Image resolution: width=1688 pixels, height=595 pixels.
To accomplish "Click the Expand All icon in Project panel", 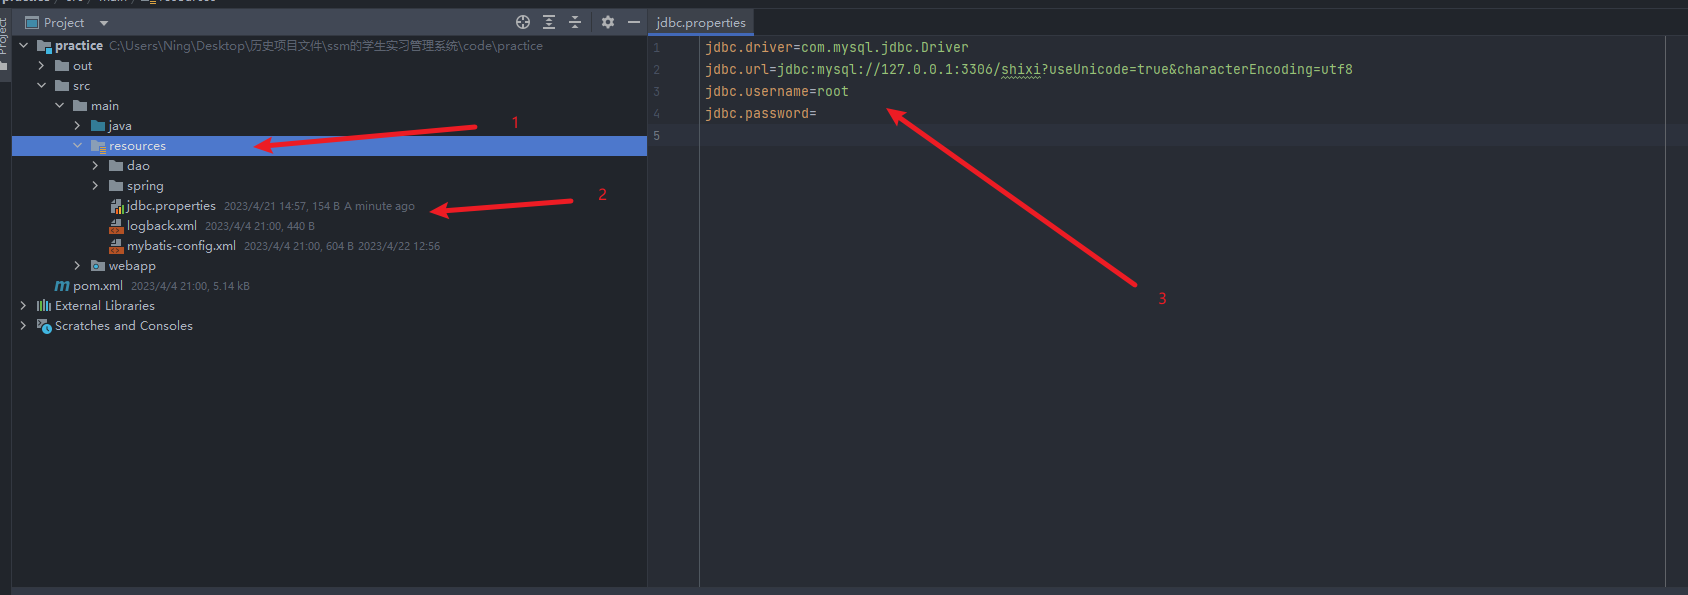I will [549, 22].
